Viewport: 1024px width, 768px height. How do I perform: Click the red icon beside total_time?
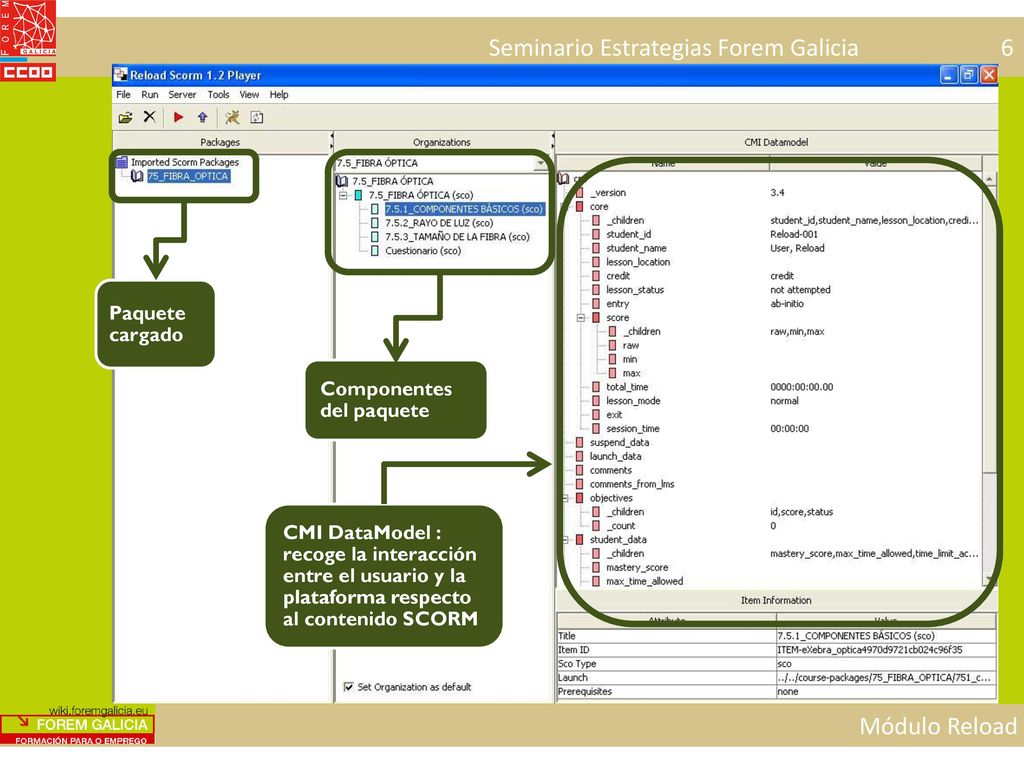596,387
